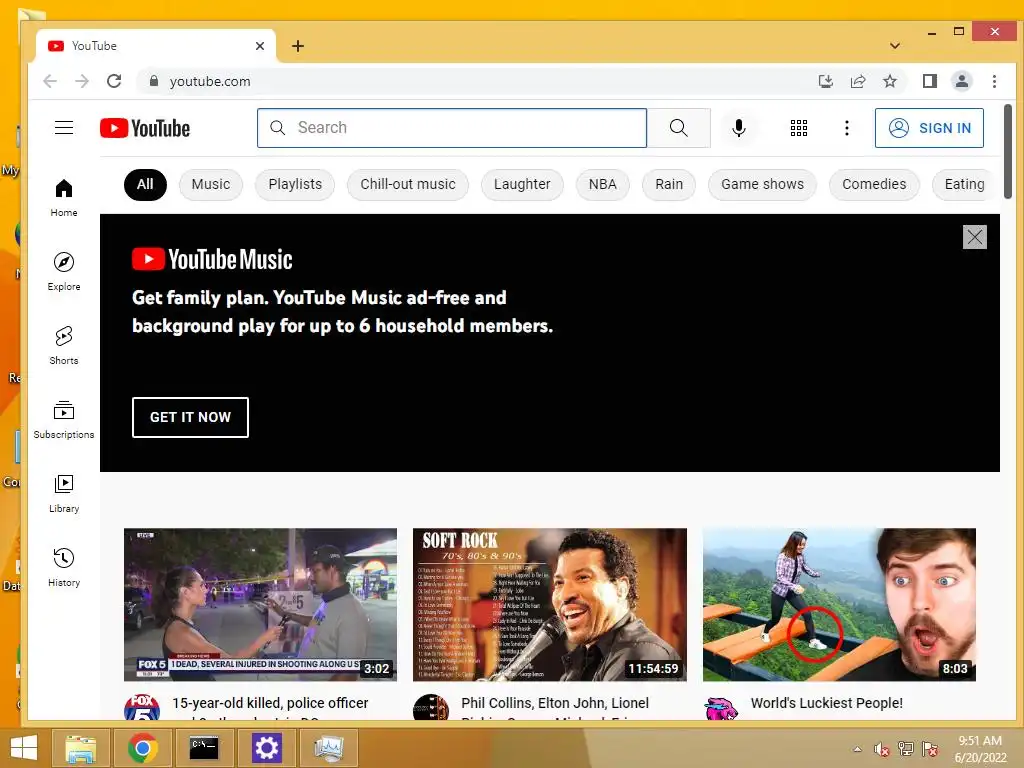Open History in the sidebar
Screen dimensions: 1024x768
coord(64,567)
